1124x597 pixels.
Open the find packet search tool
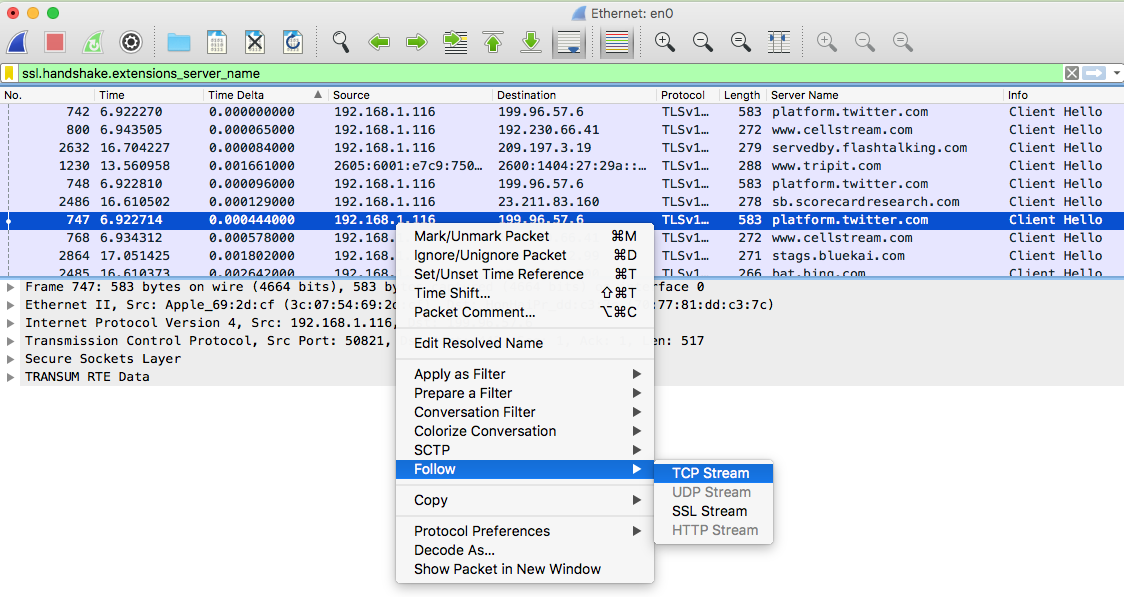pyautogui.click(x=340, y=42)
